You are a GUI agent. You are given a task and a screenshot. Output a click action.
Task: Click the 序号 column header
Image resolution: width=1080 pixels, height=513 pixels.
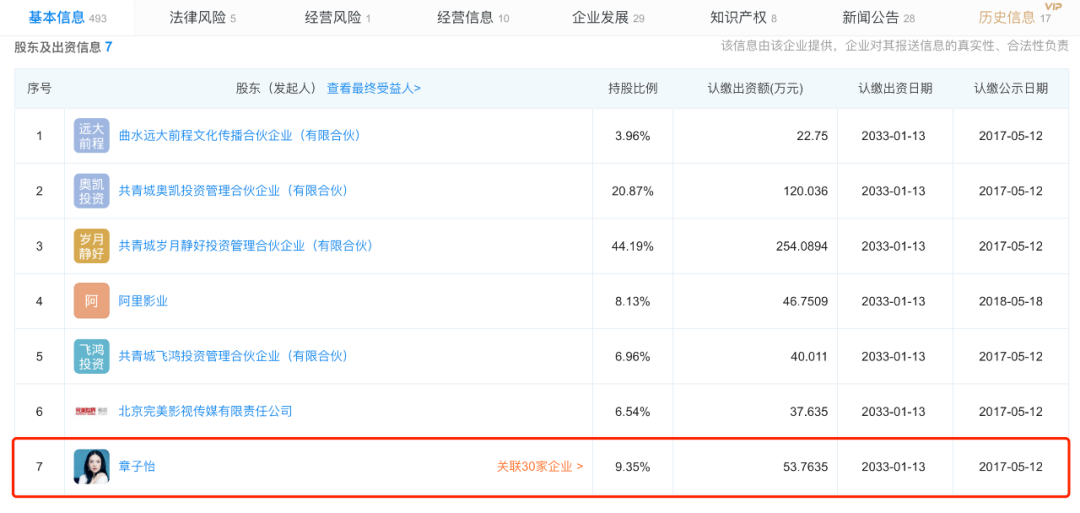(39, 88)
